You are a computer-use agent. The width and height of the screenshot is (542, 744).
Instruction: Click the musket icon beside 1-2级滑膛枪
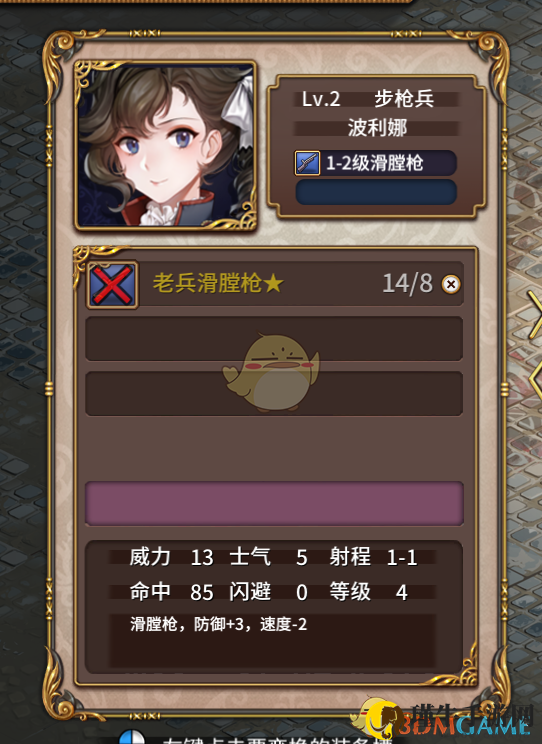(307, 163)
